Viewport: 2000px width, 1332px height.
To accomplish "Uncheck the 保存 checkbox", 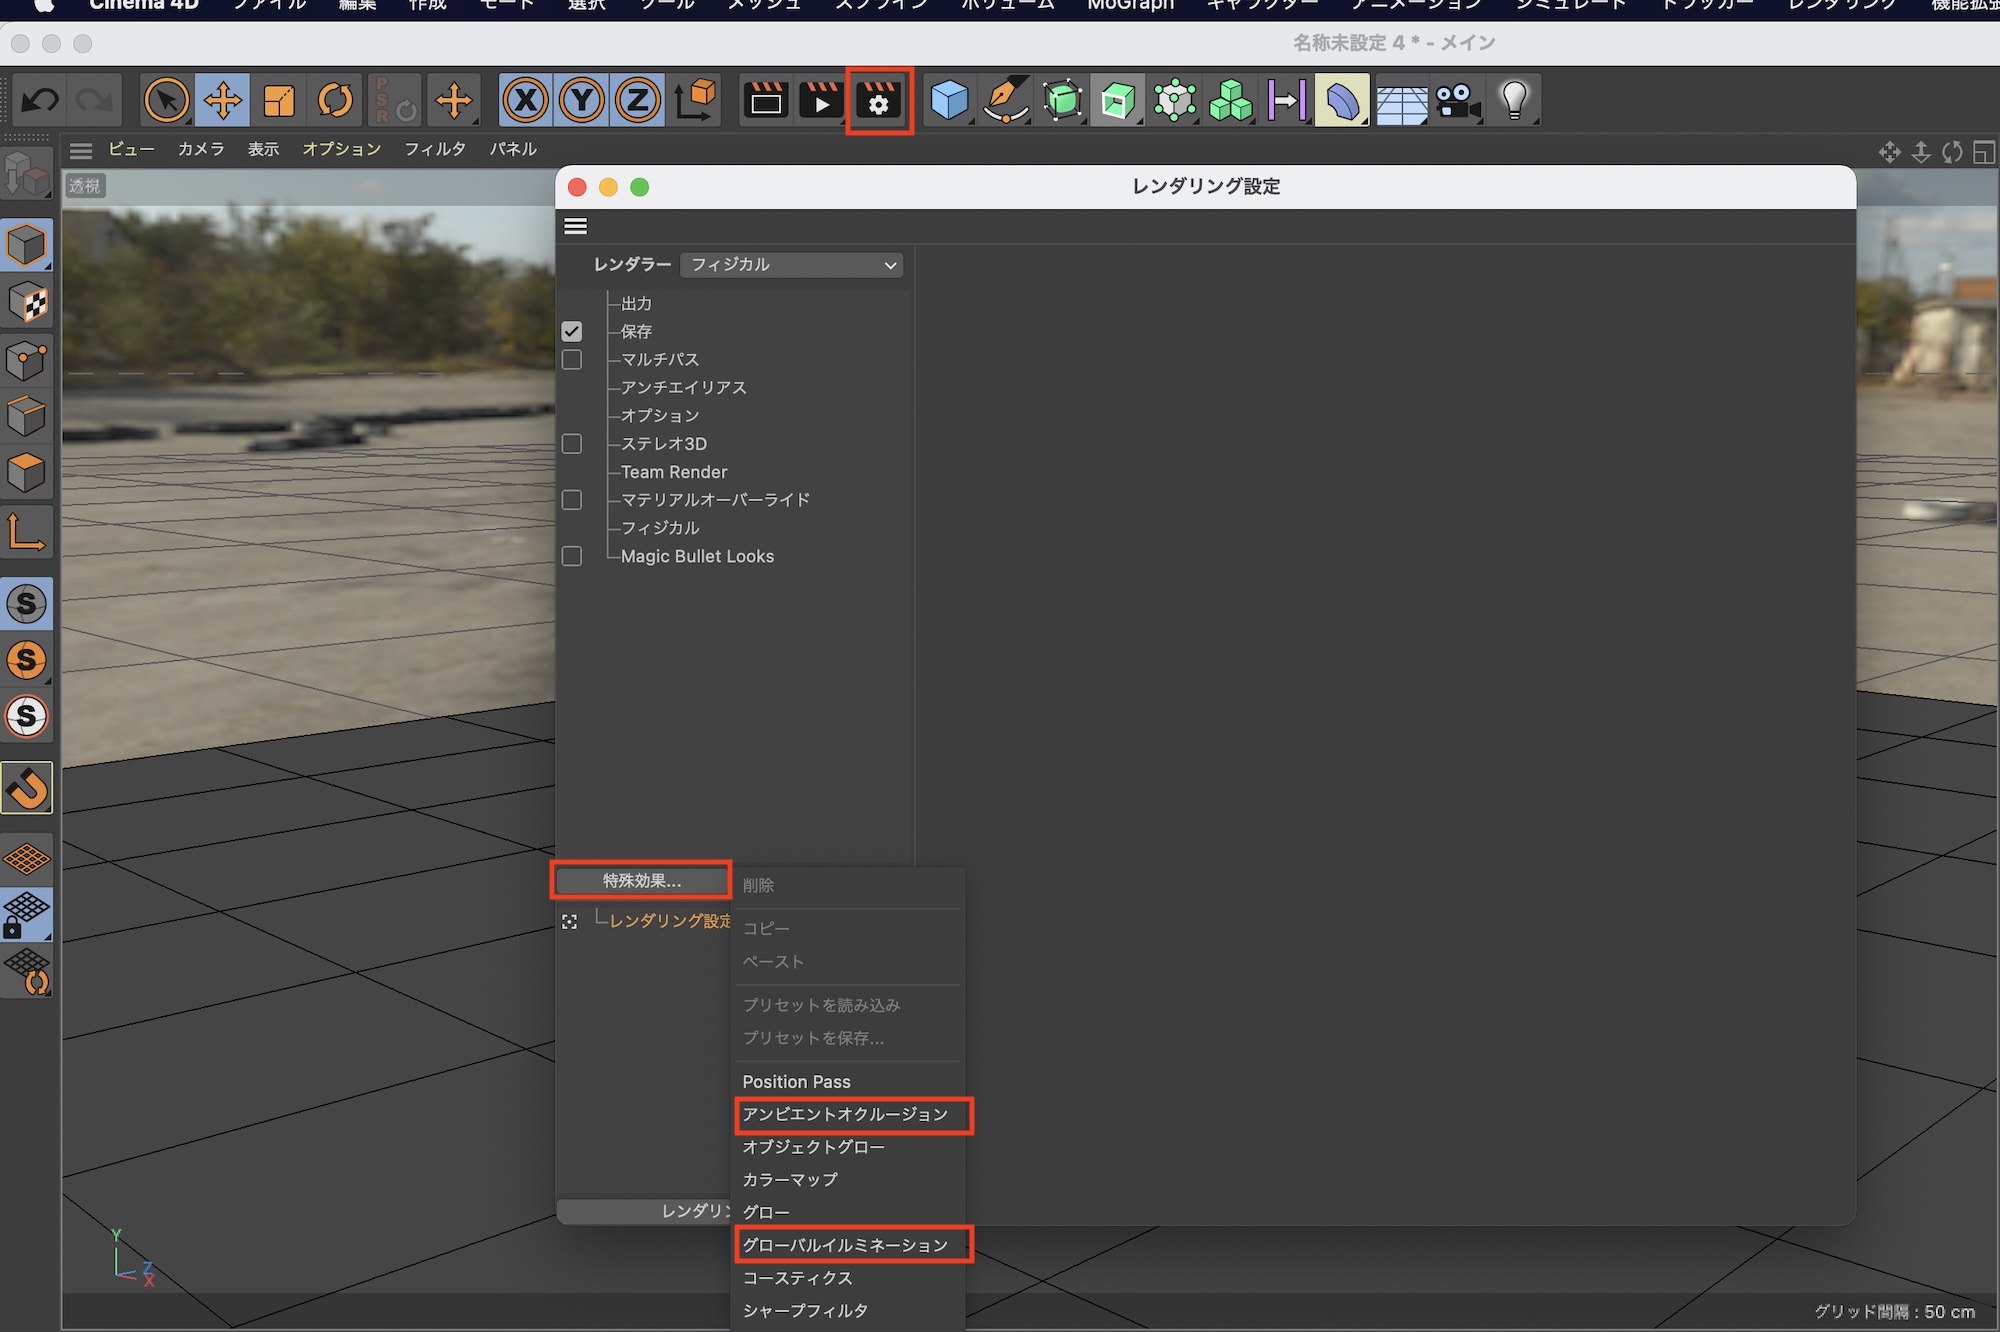I will [572, 331].
